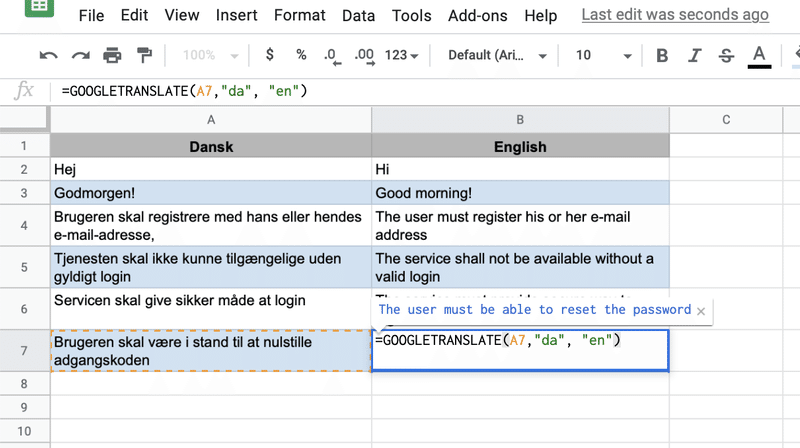Open the 123 more formats dropdown

(x=402, y=55)
